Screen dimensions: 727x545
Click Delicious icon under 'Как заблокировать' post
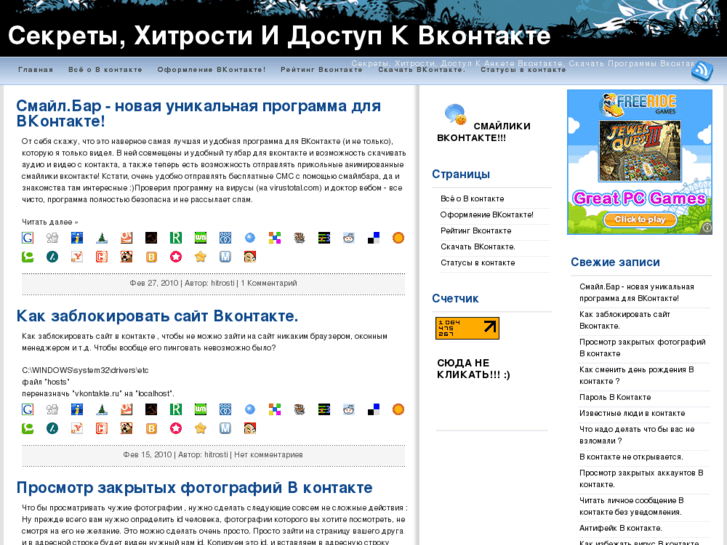pyautogui.click(x=373, y=410)
